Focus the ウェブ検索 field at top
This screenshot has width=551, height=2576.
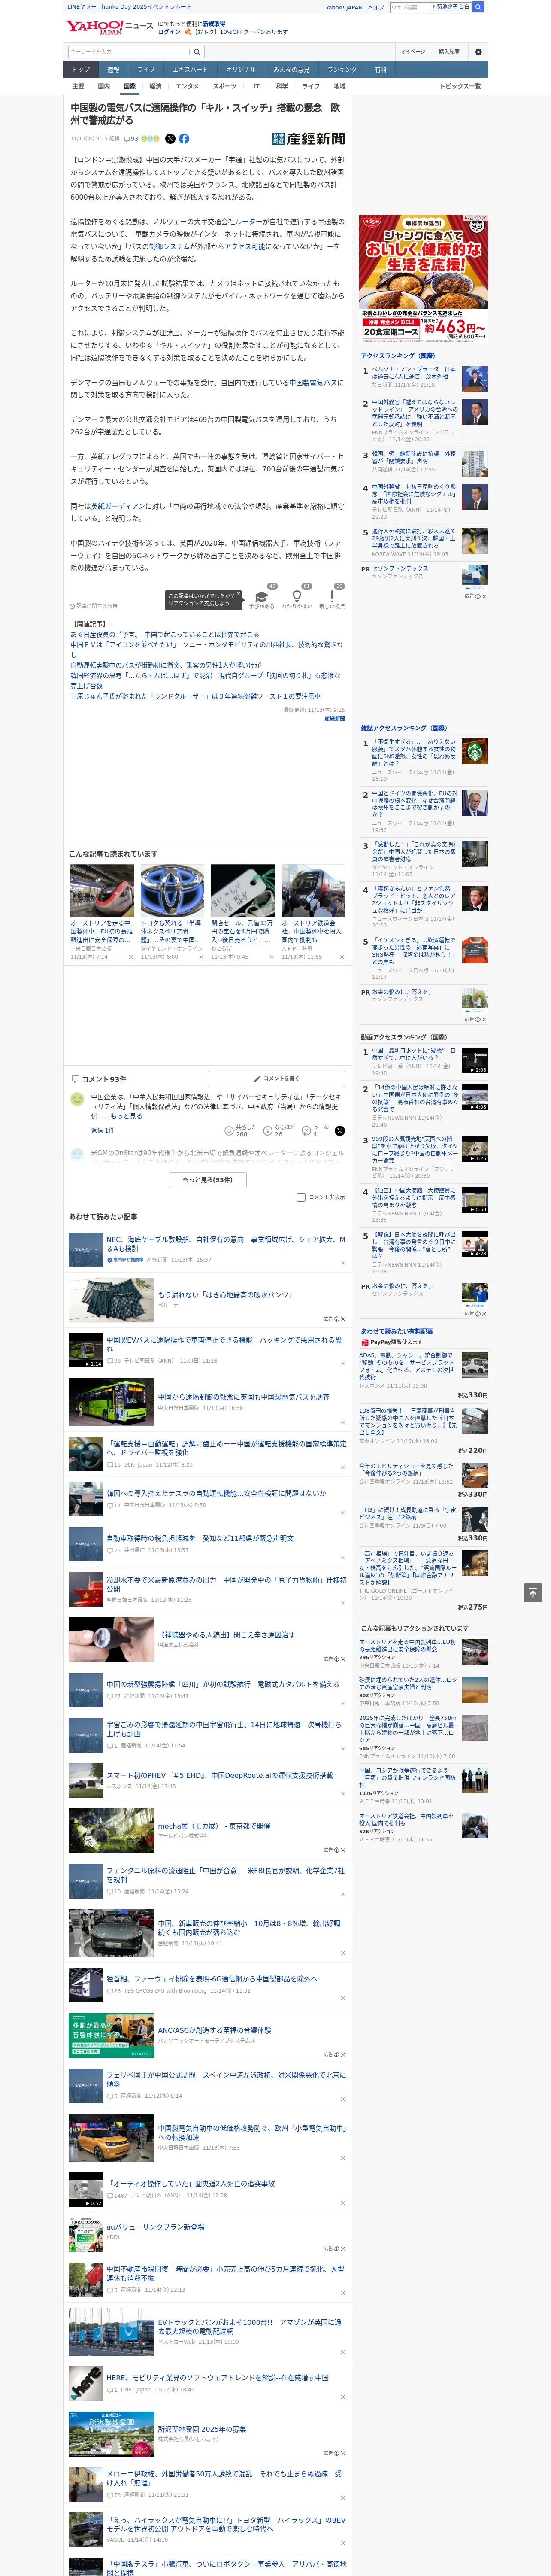click(x=410, y=7)
